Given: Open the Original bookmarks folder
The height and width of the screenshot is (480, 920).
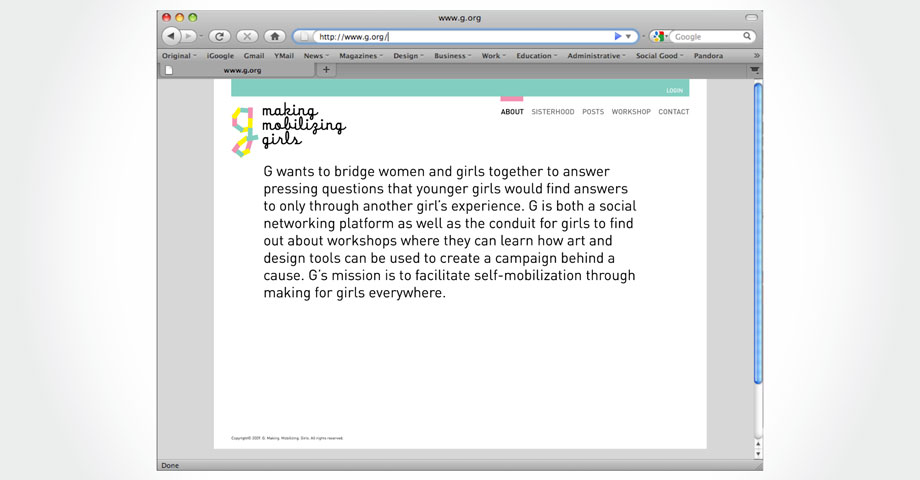Looking at the screenshot, I should 179,56.
